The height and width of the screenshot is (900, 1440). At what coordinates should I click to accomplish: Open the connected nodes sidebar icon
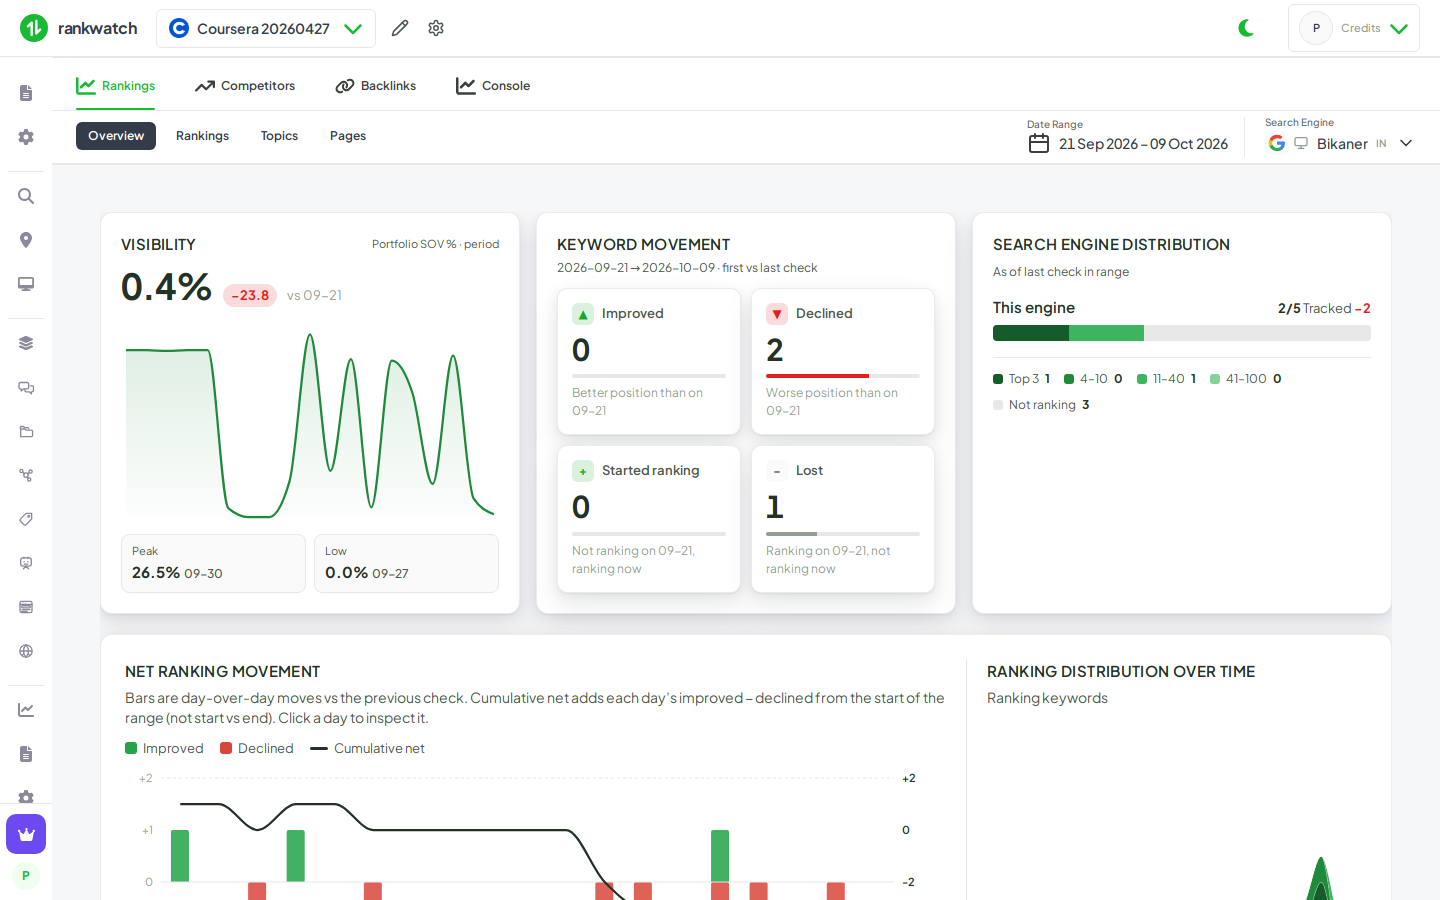click(26, 475)
